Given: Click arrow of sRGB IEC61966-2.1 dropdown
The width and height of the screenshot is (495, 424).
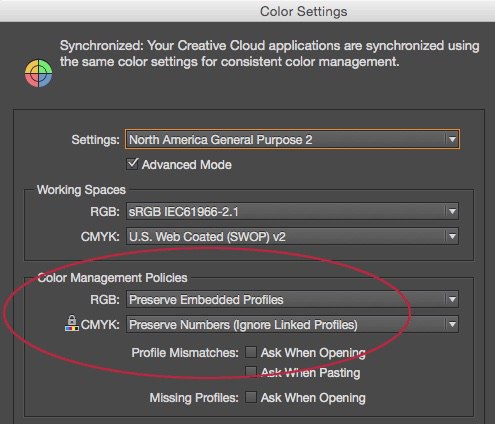Looking at the screenshot, I should [x=452, y=211].
